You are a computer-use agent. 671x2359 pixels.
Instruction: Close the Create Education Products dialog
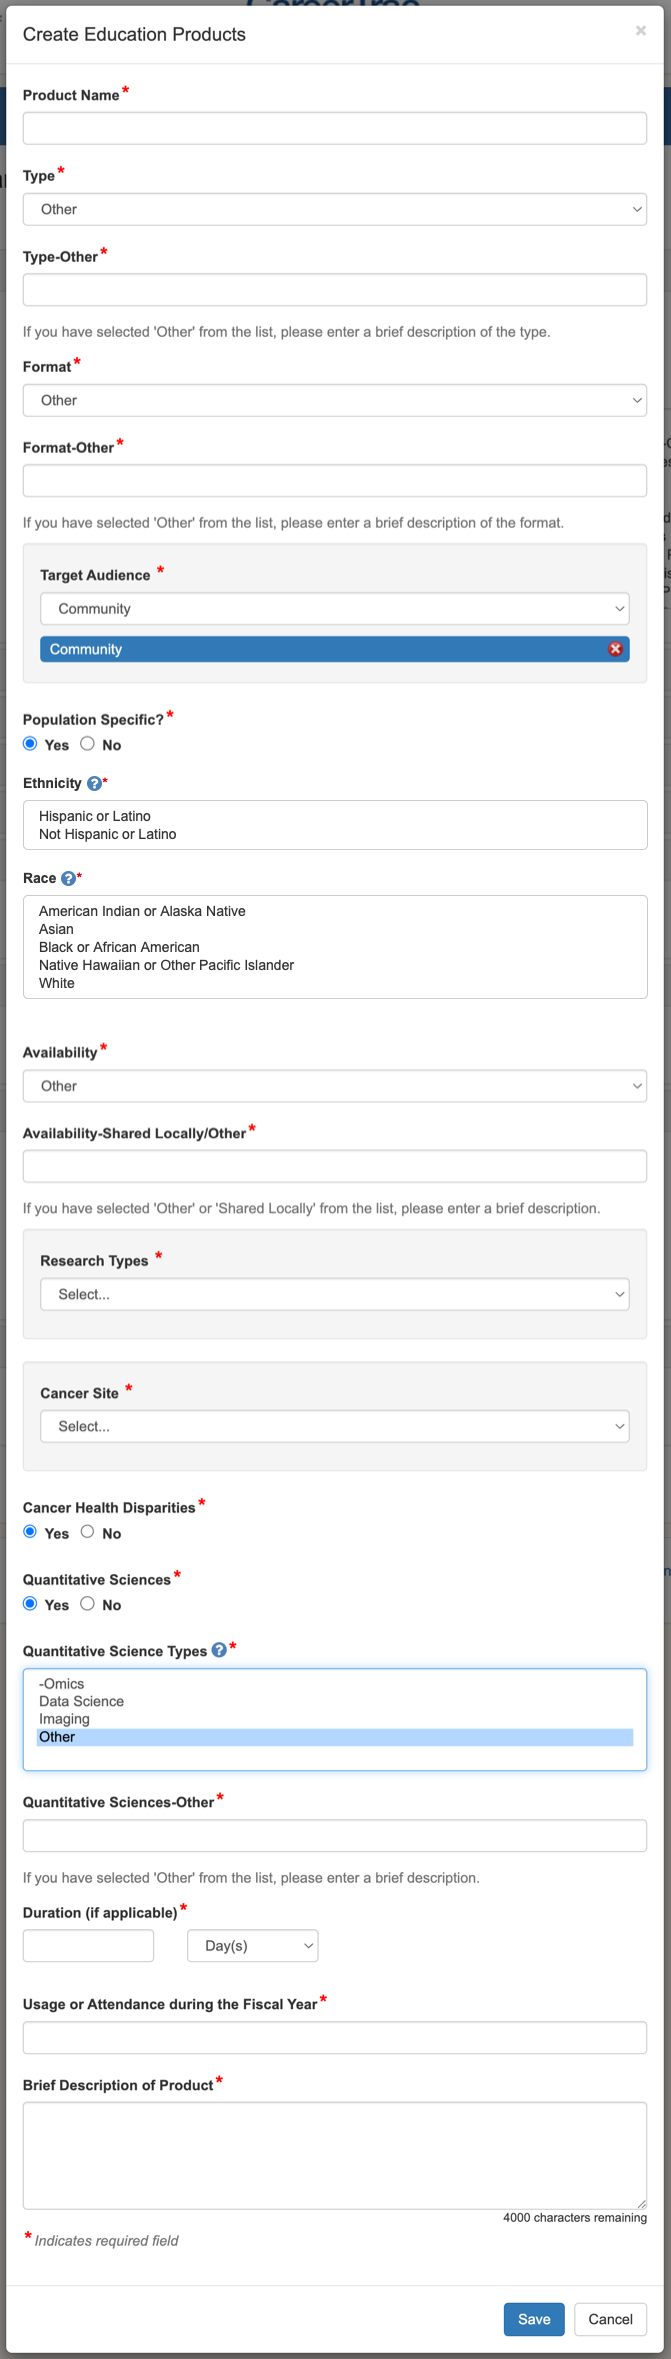640,31
